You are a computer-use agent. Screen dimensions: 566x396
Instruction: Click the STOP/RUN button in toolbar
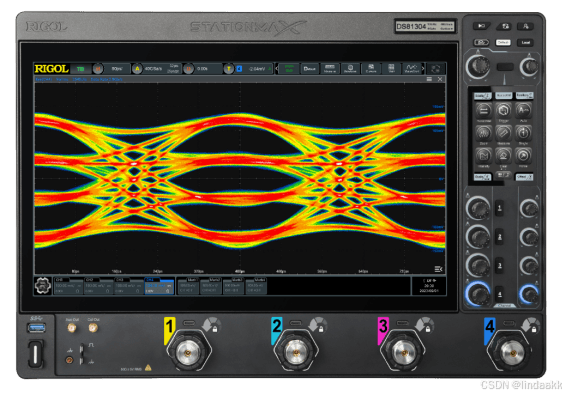[289, 69]
